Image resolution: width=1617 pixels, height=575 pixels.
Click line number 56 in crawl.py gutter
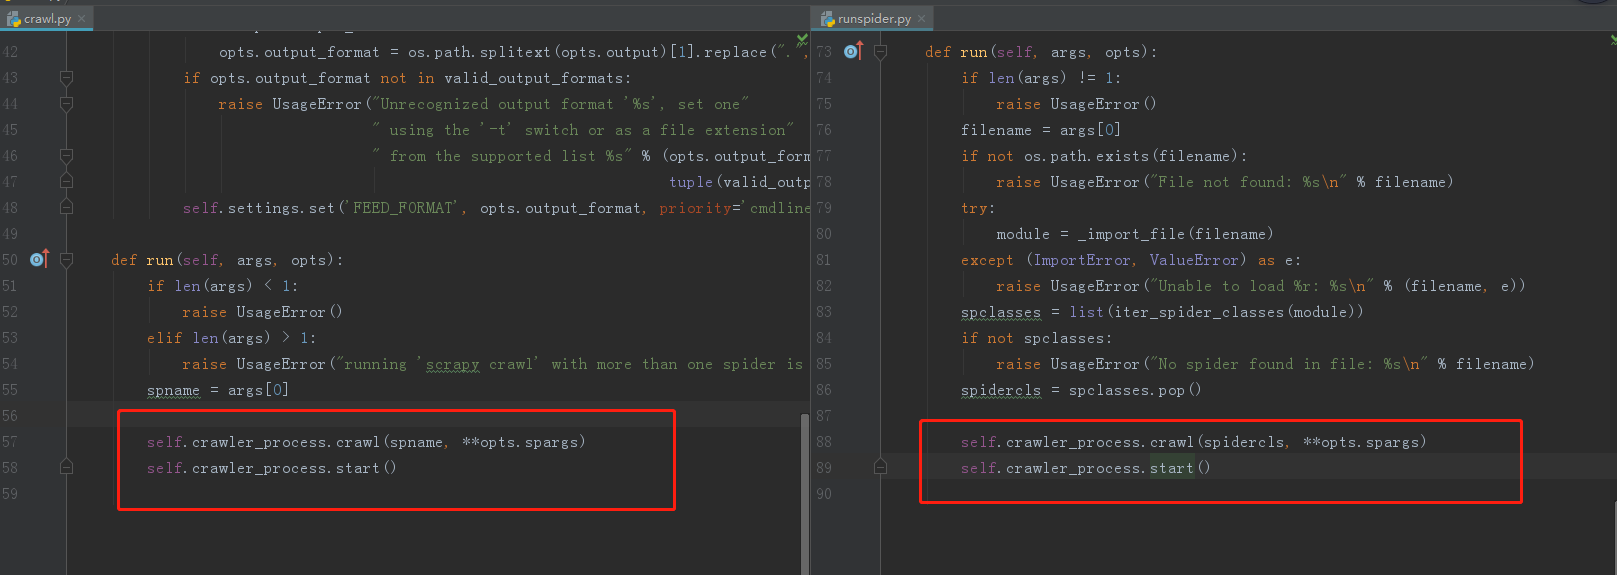(10, 416)
